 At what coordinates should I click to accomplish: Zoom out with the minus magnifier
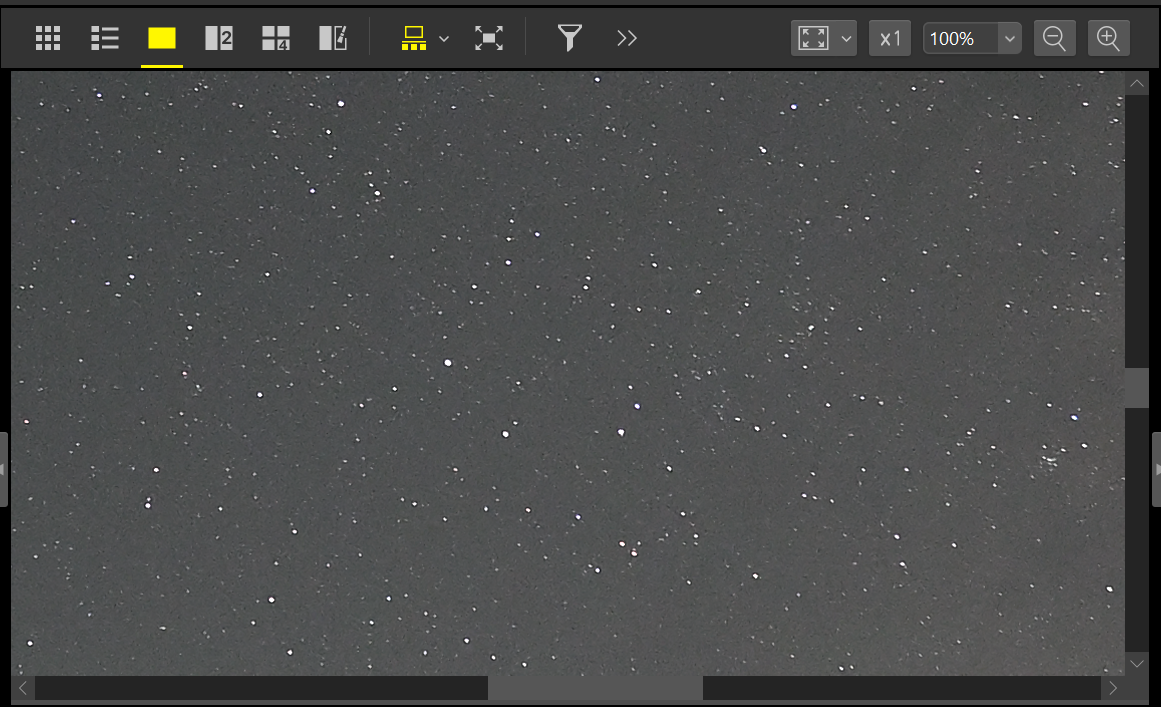(x=1054, y=39)
